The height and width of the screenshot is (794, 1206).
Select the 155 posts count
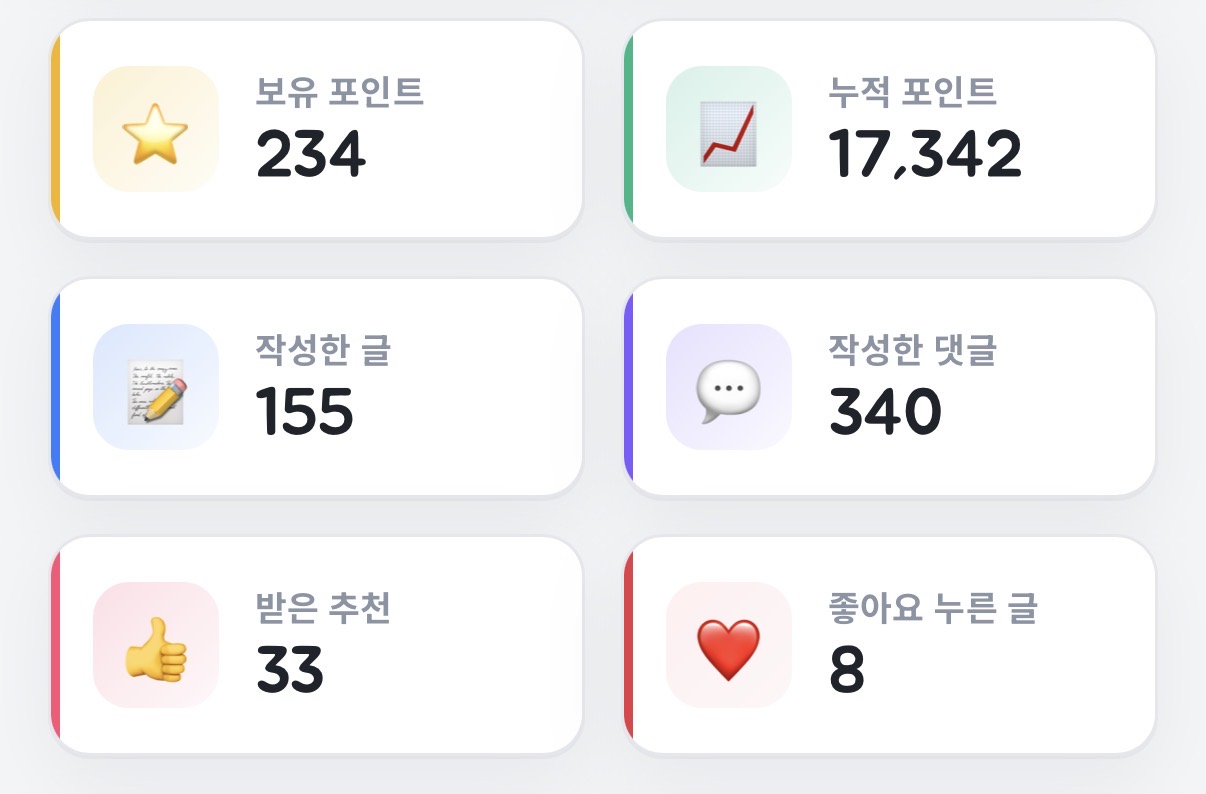pyautogui.click(x=305, y=412)
